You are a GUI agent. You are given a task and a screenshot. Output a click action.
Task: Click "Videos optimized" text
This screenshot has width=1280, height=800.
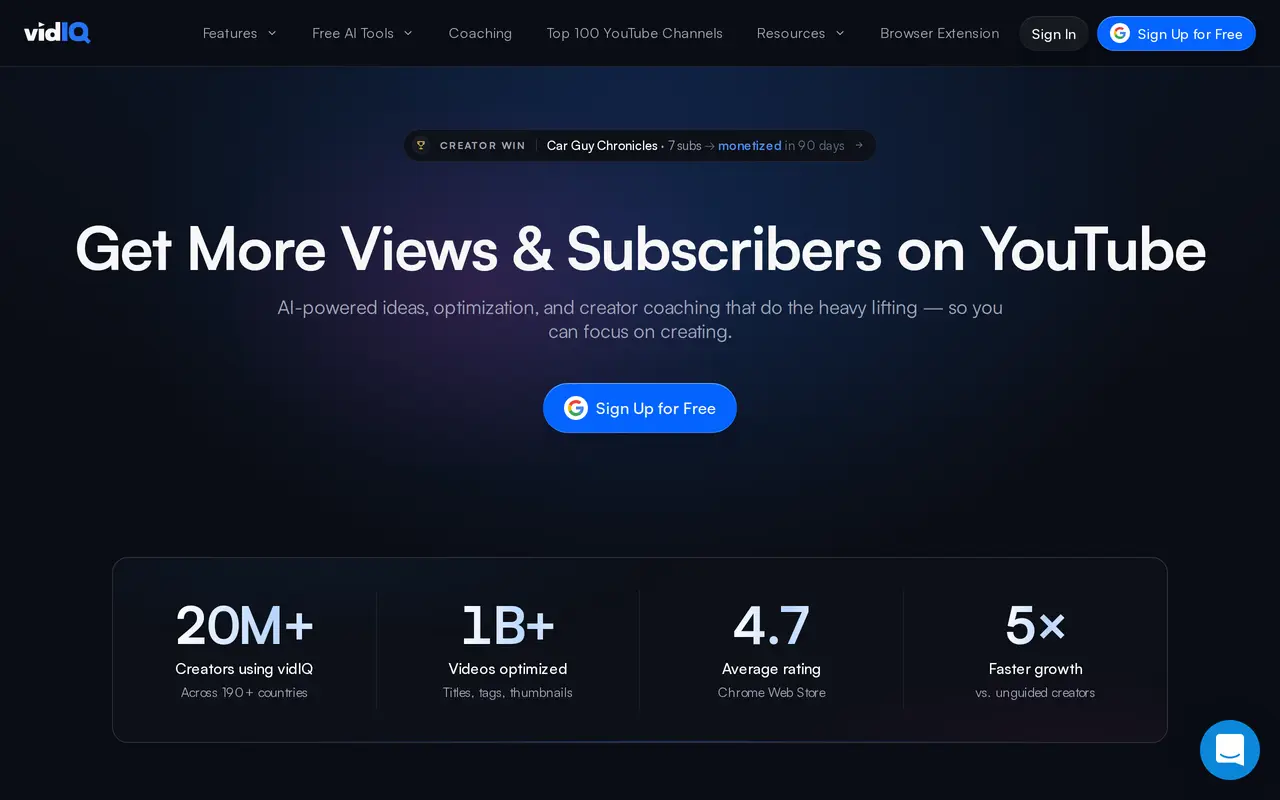coord(508,669)
